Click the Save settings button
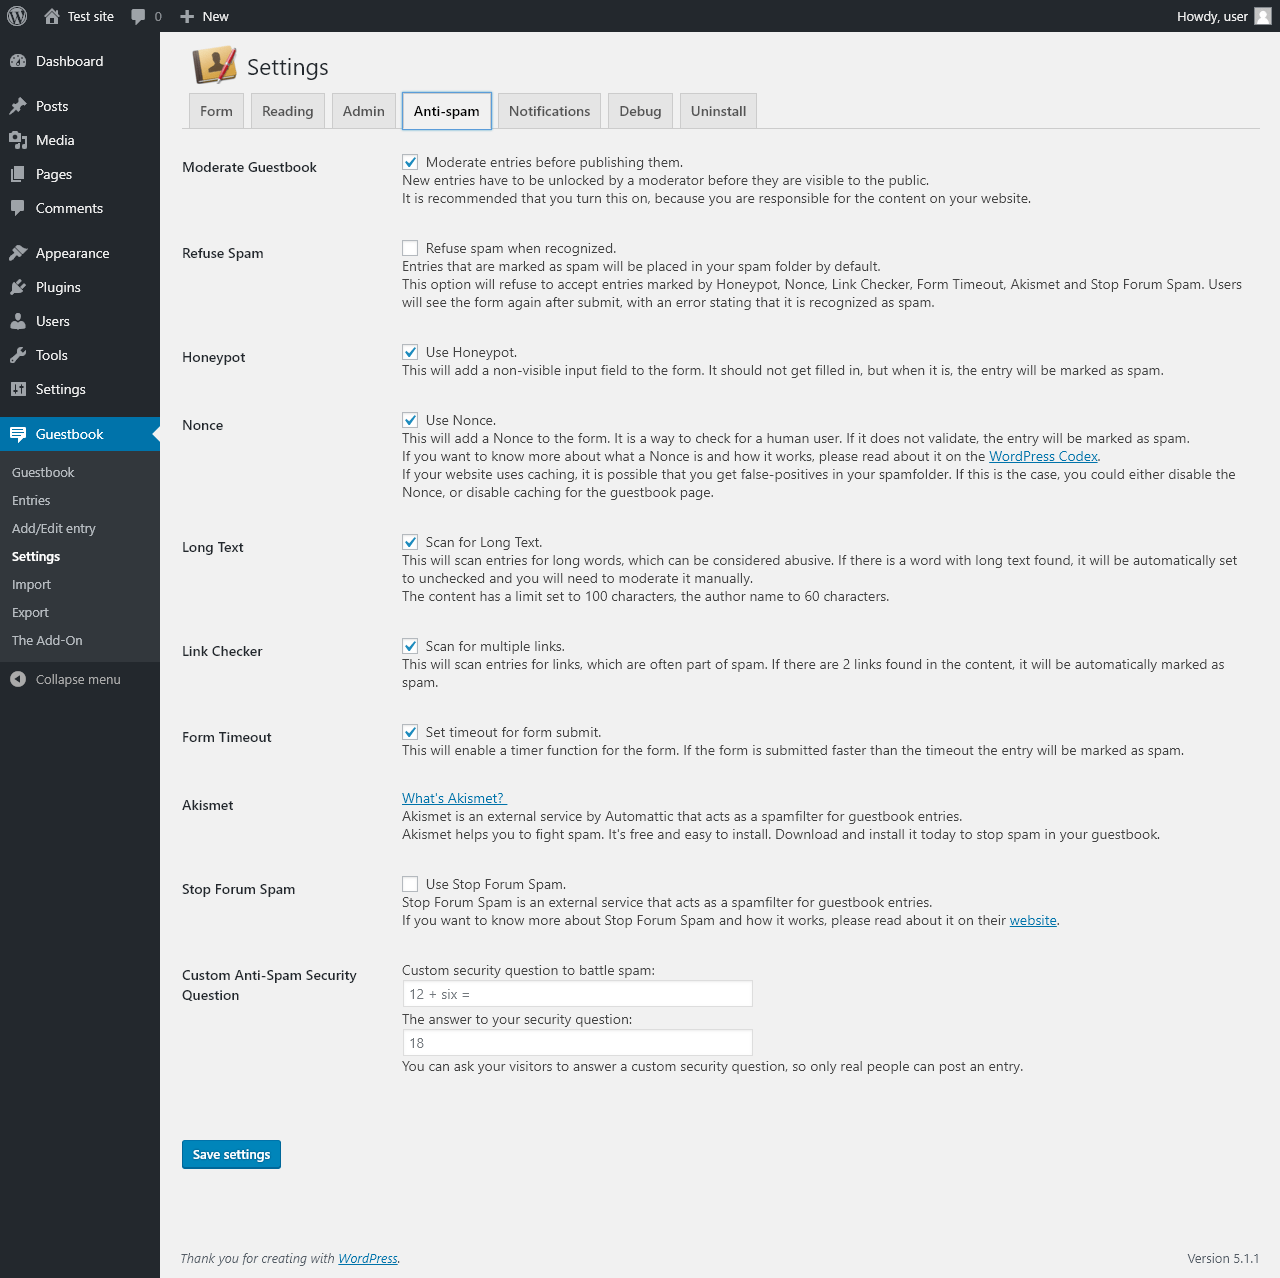1280x1278 pixels. tap(231, 1154)
